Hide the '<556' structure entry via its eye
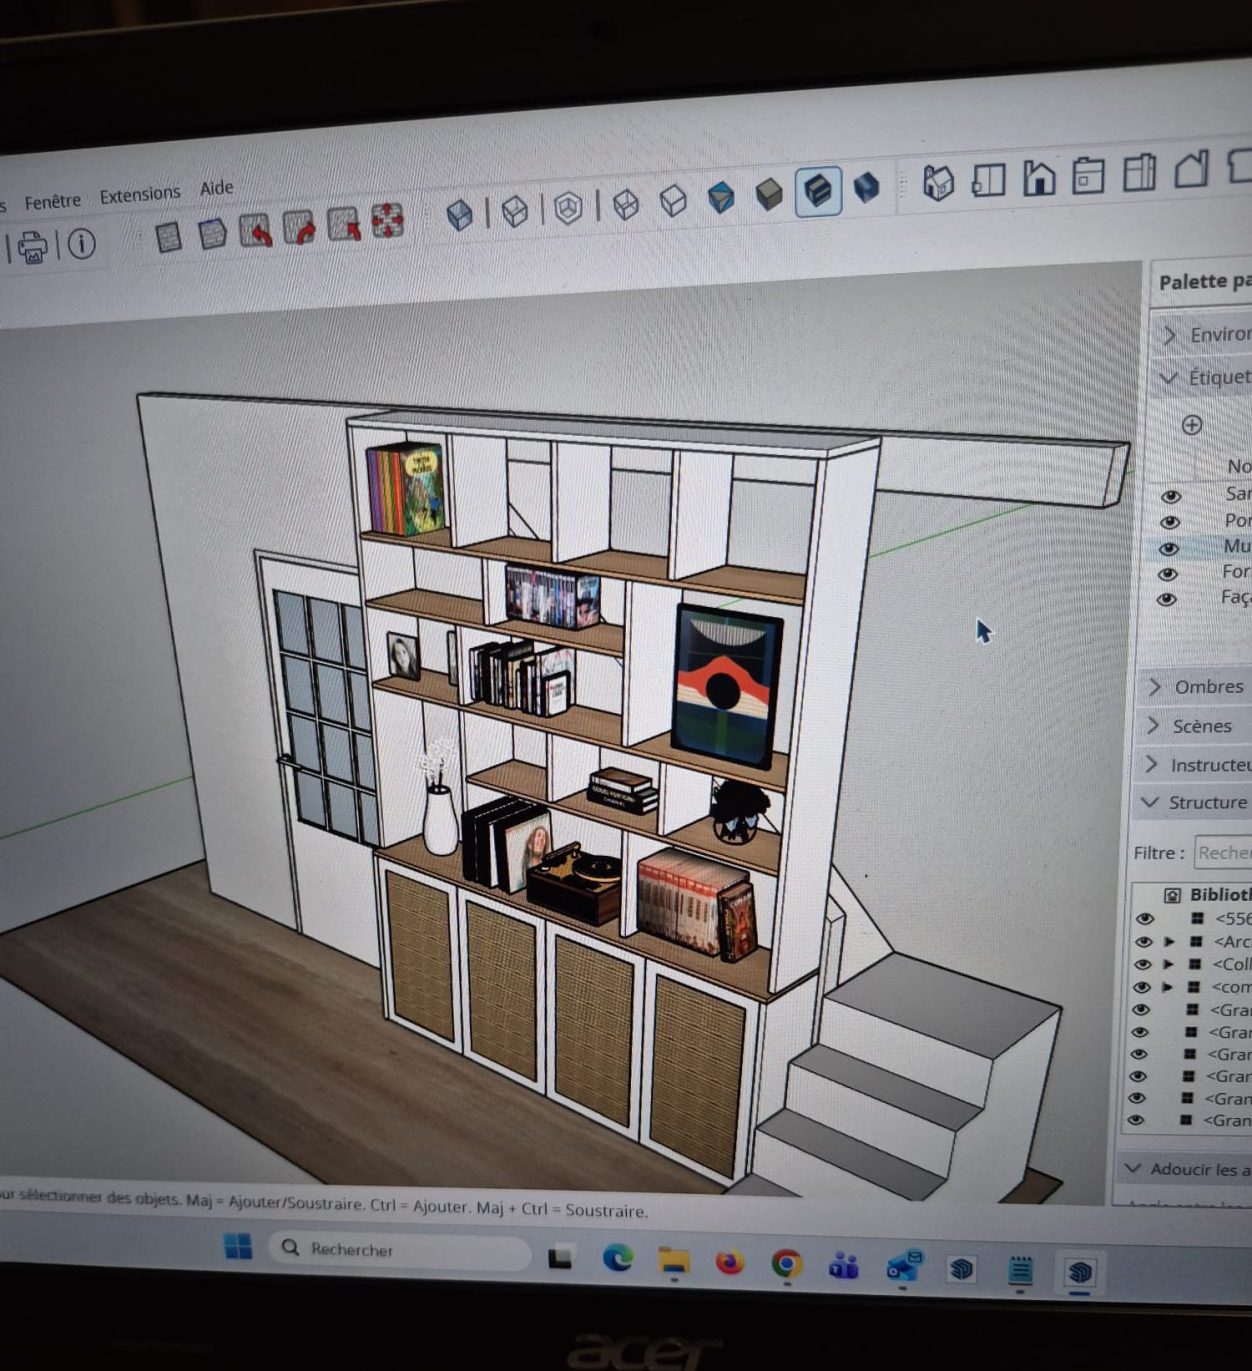The image size is (1252, 1371). 1145,918
